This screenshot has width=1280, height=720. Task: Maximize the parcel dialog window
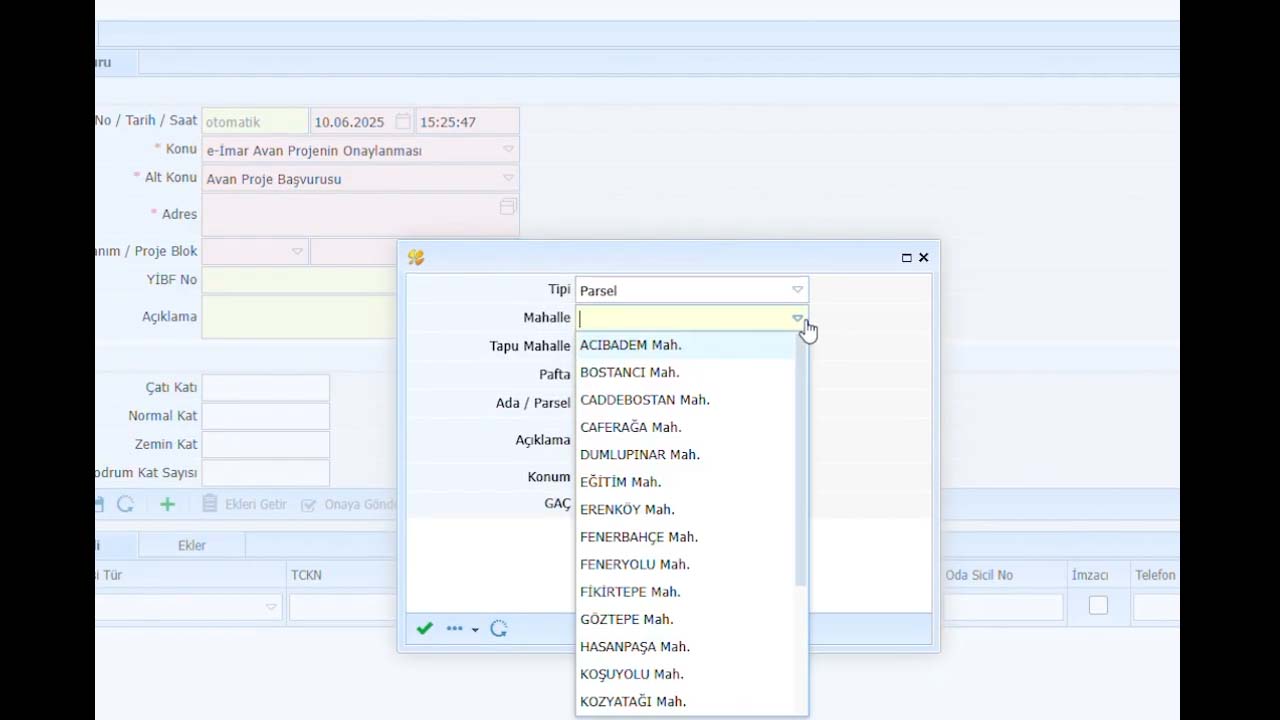tap(907, 258)
